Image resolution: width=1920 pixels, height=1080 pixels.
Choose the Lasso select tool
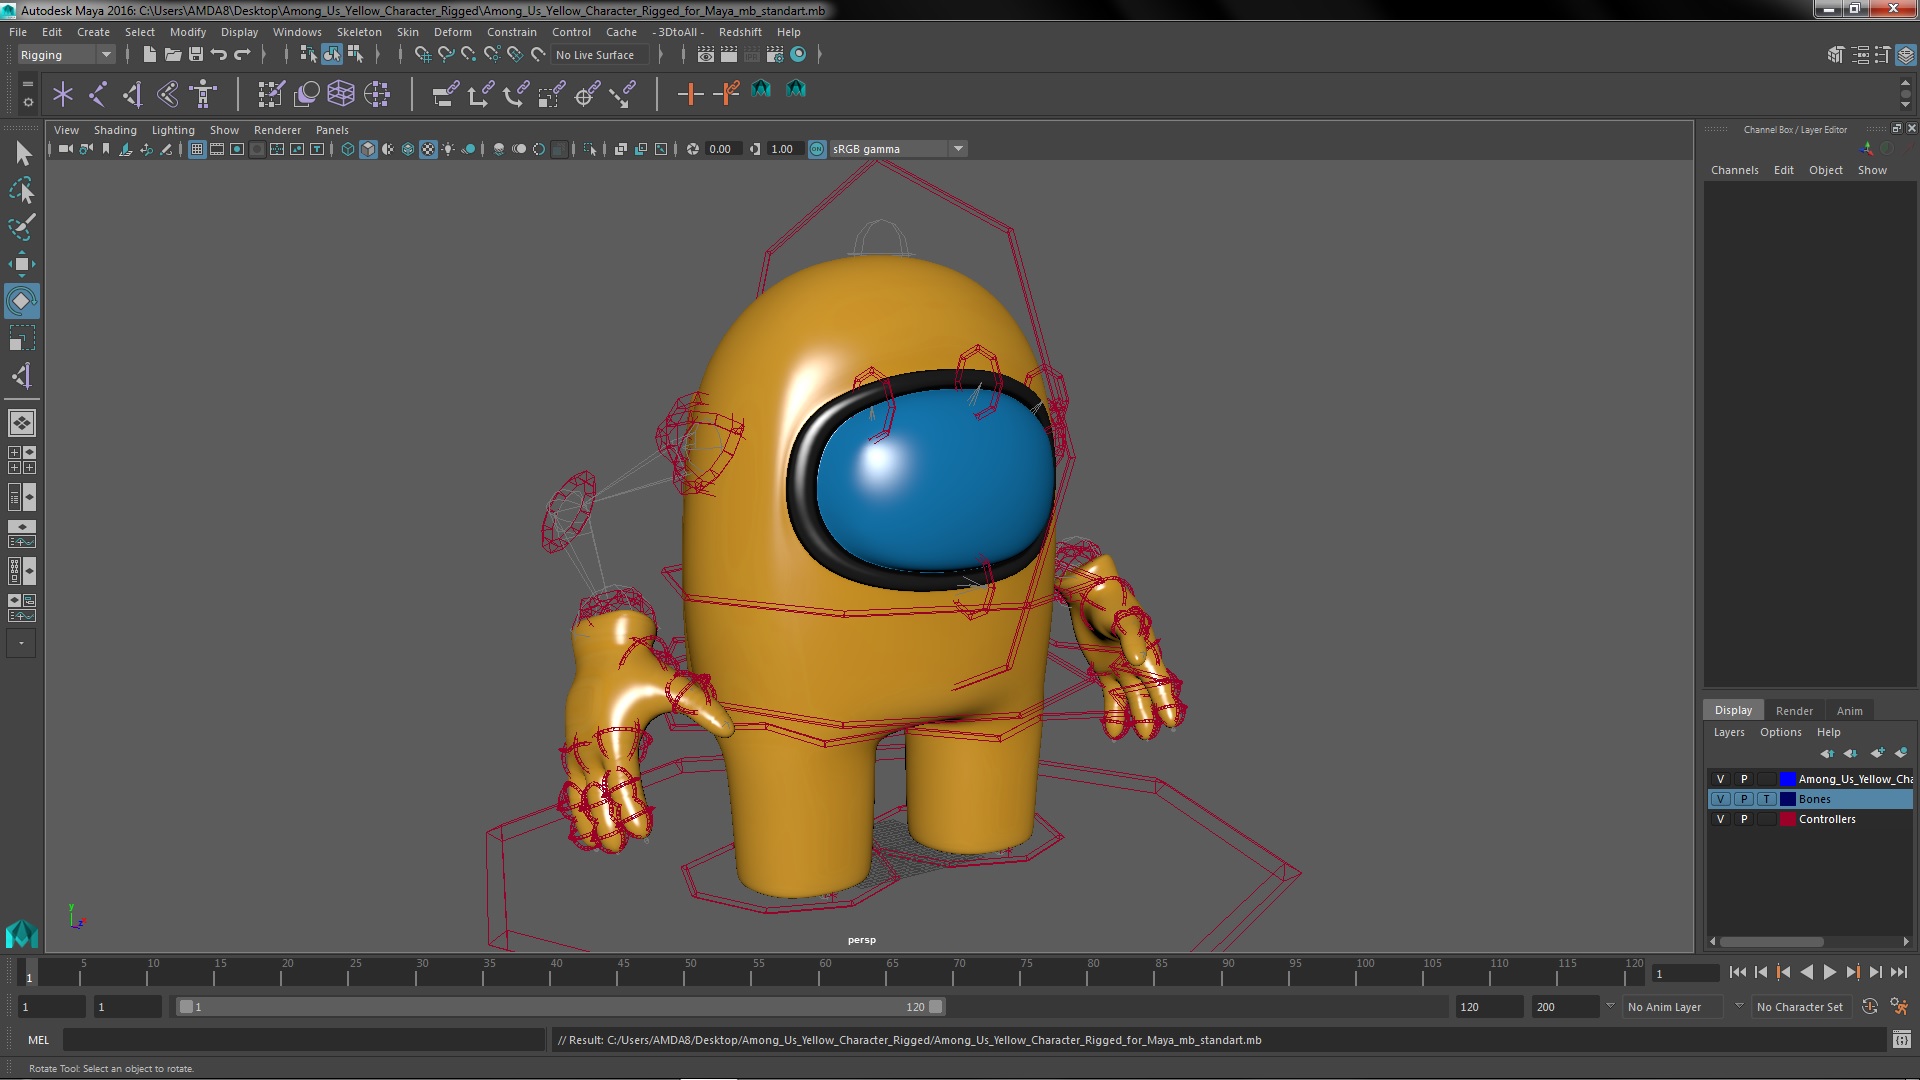21,190
